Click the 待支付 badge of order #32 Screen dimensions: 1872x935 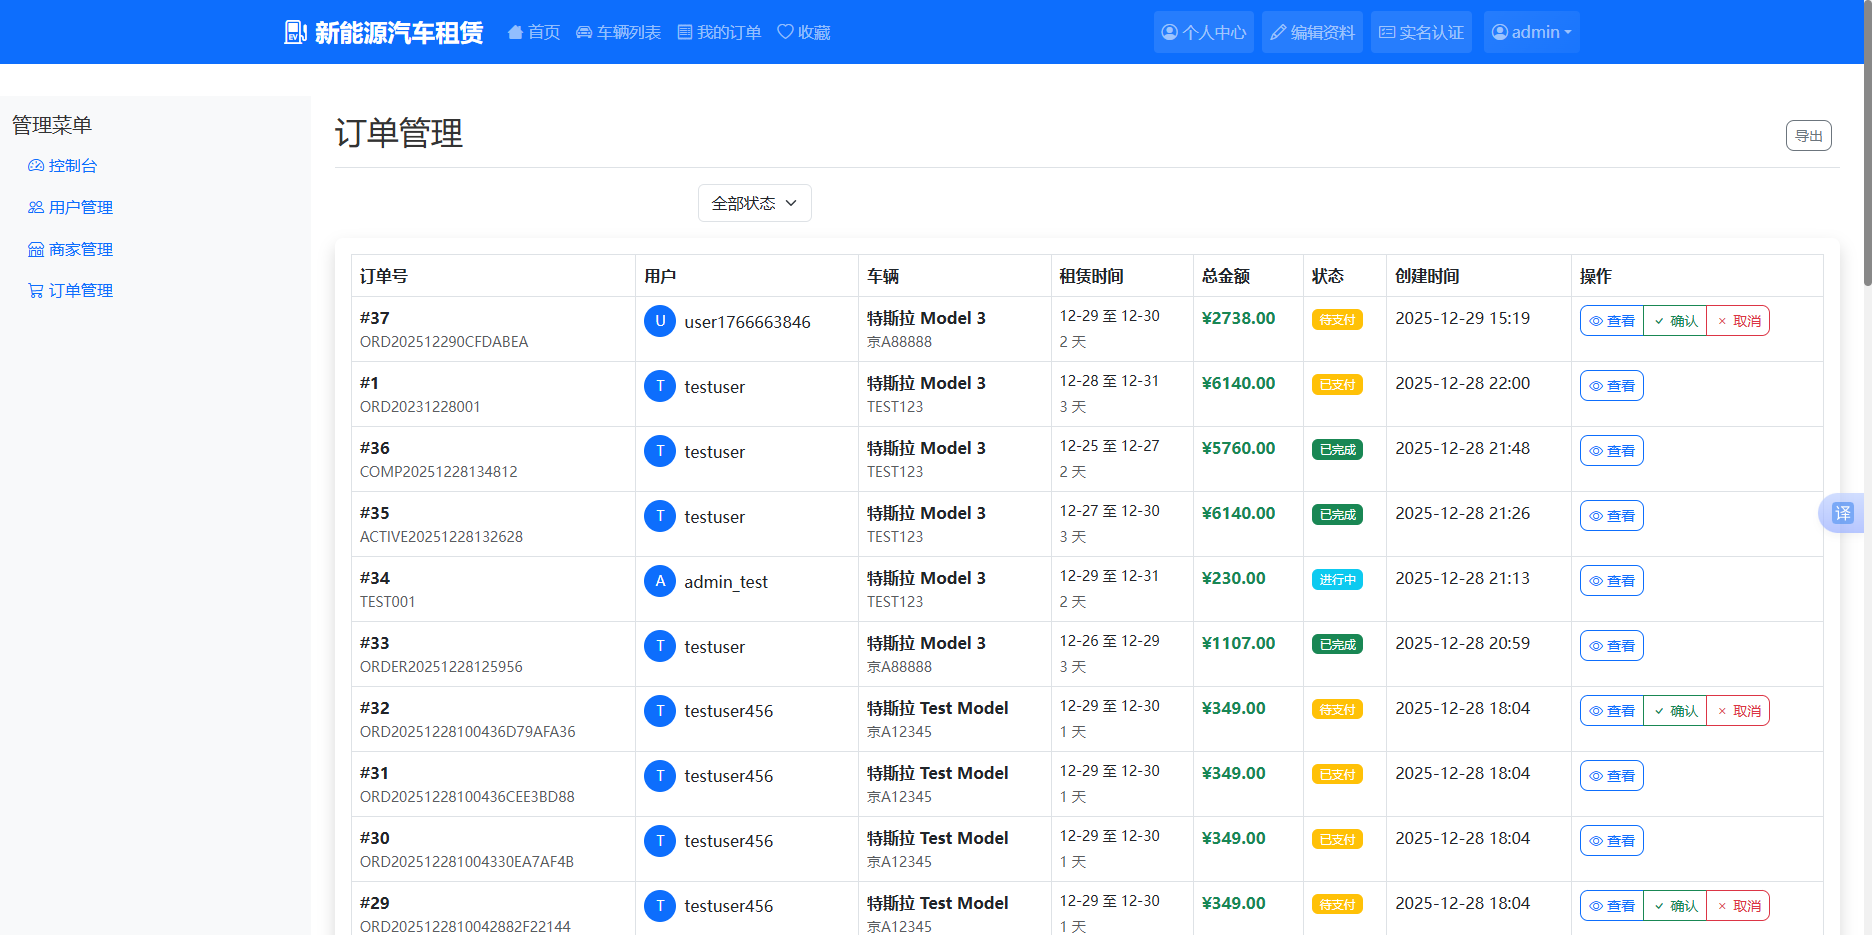coord(1337,710)
